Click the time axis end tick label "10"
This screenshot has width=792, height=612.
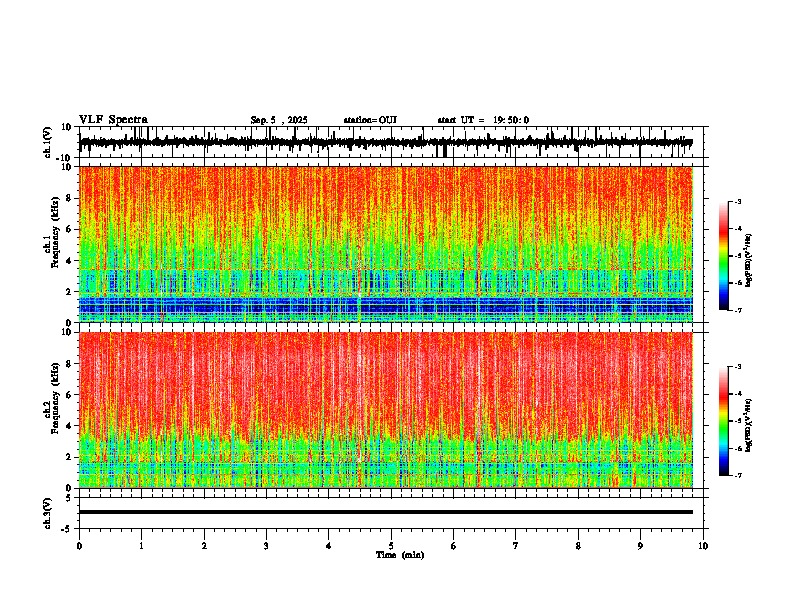coord(703,546)
